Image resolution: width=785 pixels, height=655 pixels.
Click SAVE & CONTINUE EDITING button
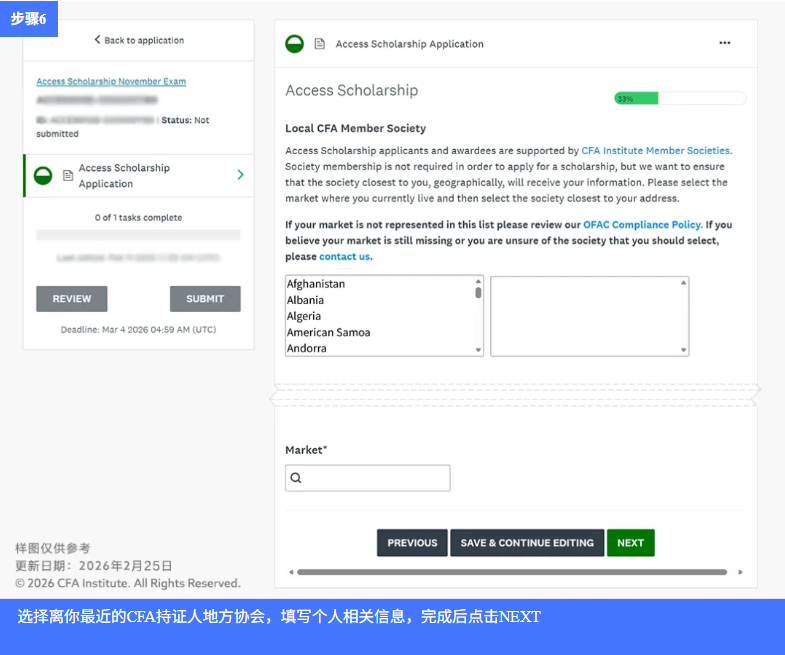tap(527, 543)
